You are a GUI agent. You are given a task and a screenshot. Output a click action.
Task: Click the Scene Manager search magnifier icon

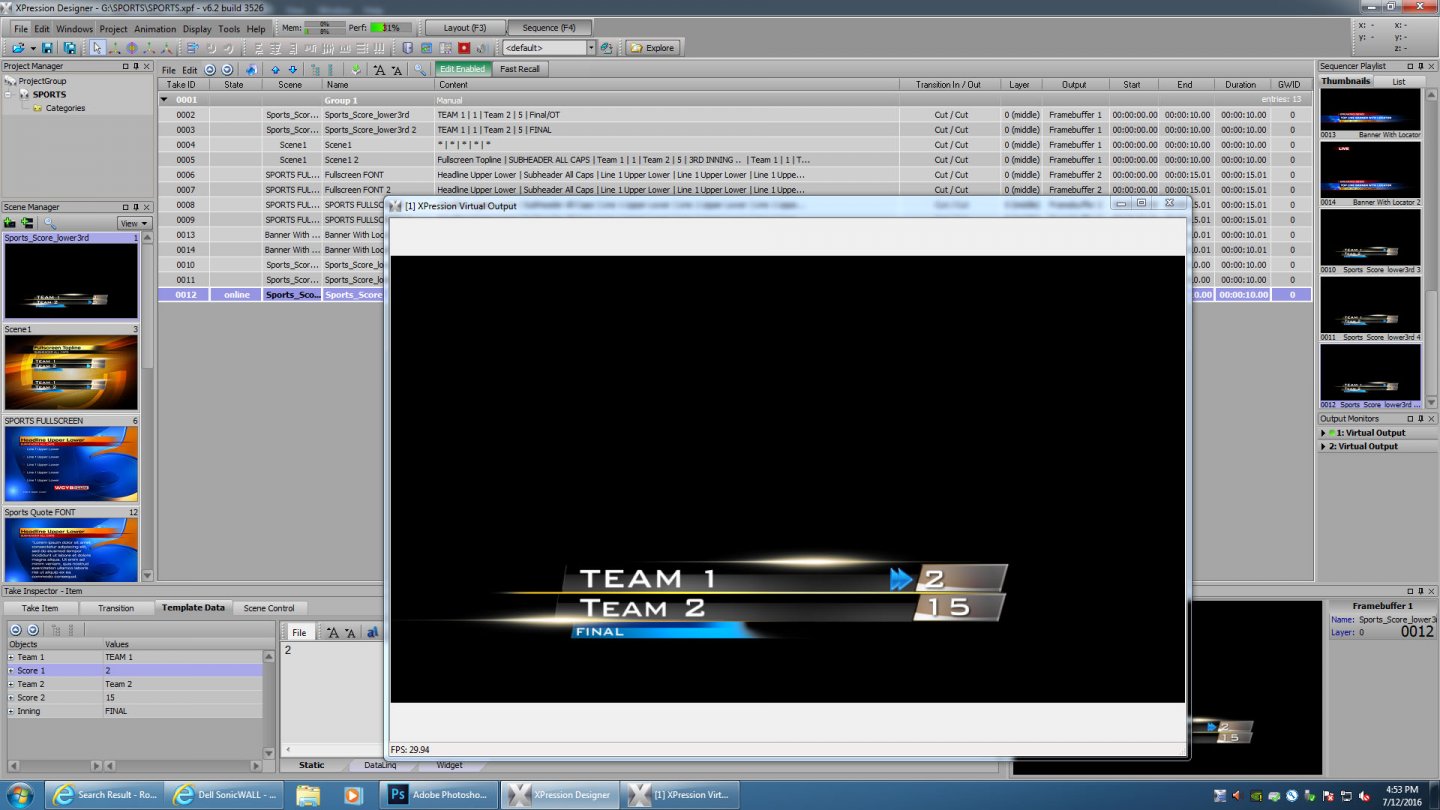49,223
